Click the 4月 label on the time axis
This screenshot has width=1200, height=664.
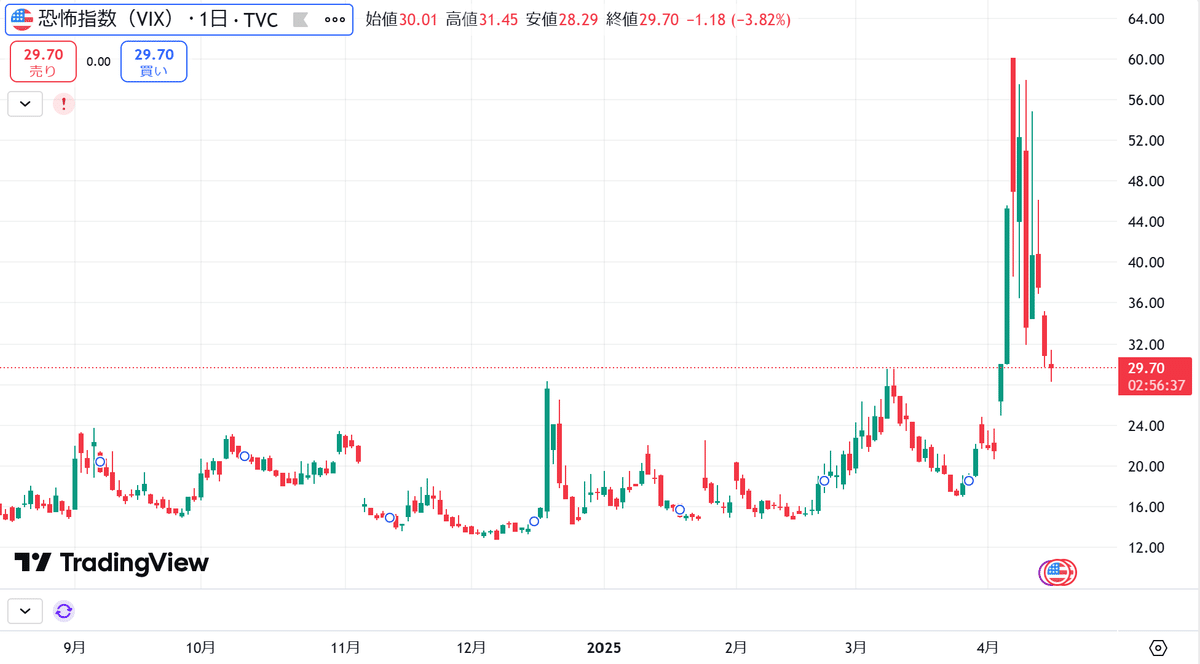(x=988, y=648)
